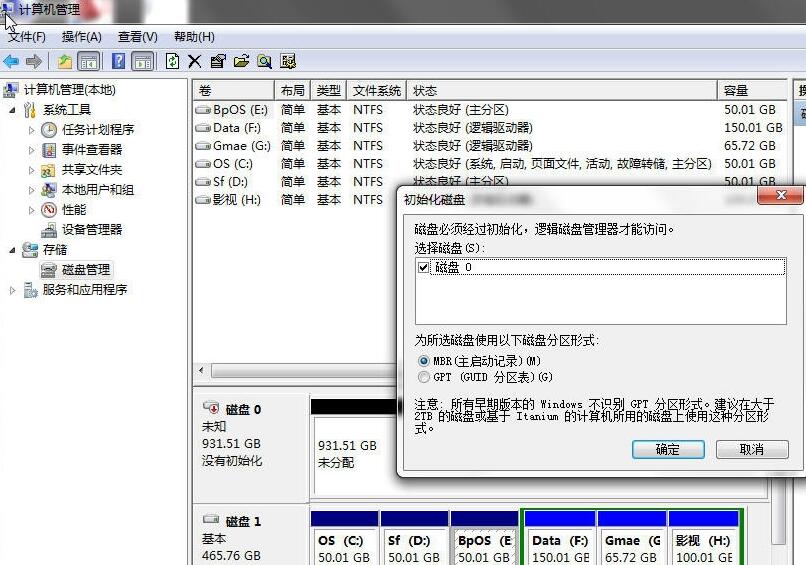
Task: Click the 性能 monitor icon
Action: tap(49, 210)
